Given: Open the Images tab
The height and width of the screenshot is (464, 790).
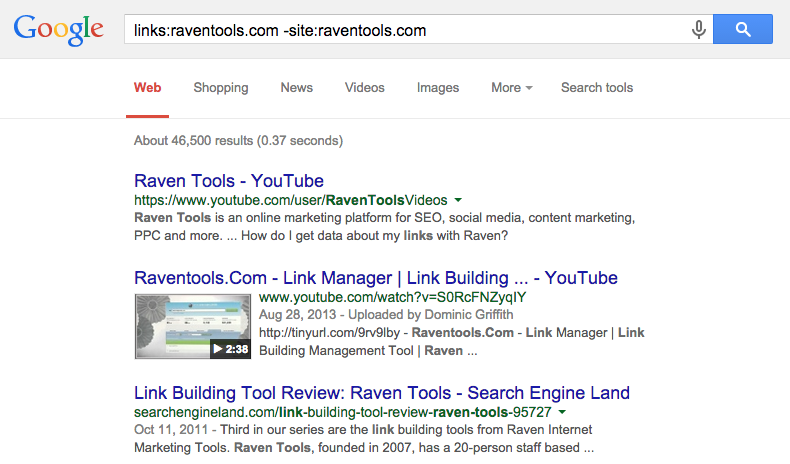Looking at the screenshot, I should (438, 88).
